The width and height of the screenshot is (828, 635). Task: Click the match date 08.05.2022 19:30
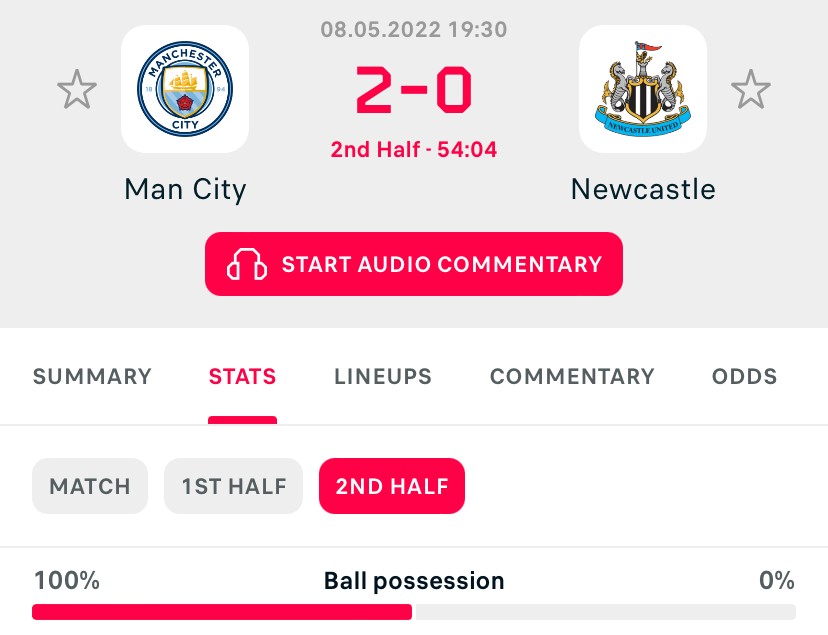(x=414, y=29)
